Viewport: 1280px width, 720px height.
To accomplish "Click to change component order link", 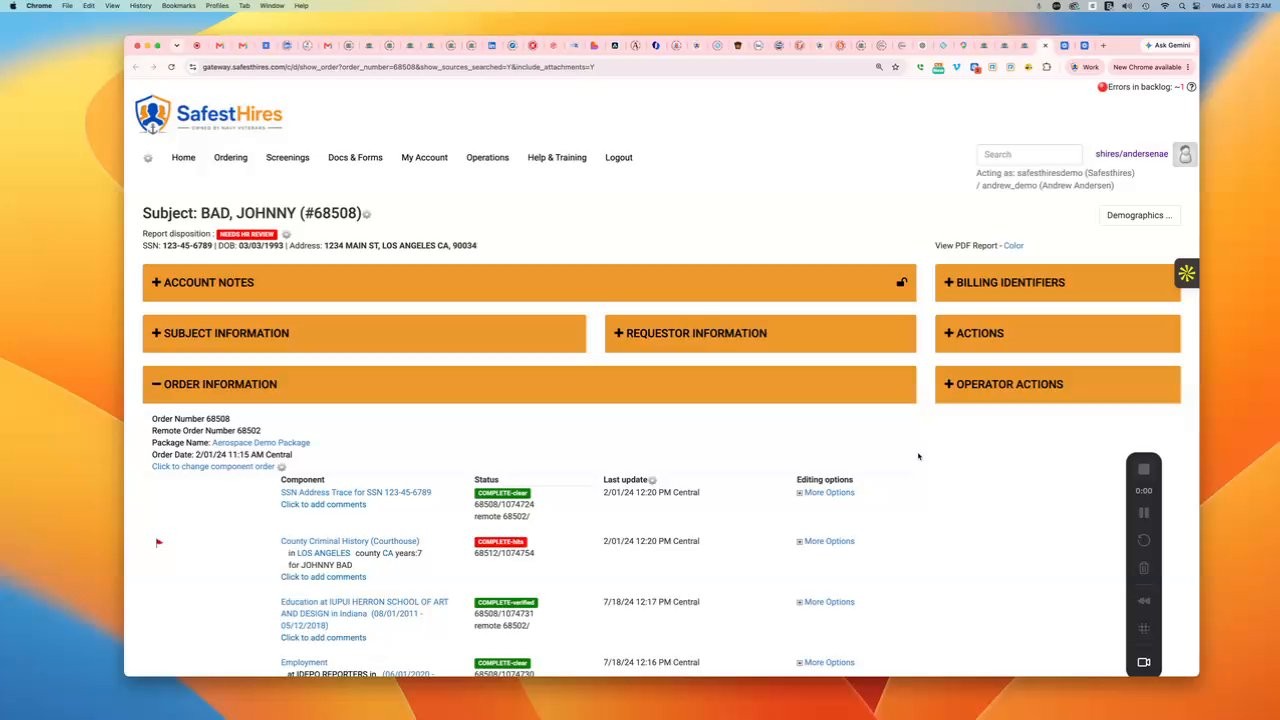I will click(x=213, y=467).
